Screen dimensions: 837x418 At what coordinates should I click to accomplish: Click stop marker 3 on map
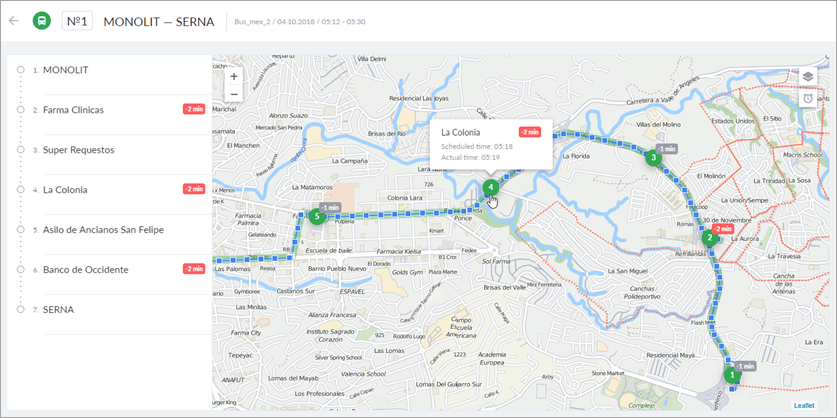point(653,157)
